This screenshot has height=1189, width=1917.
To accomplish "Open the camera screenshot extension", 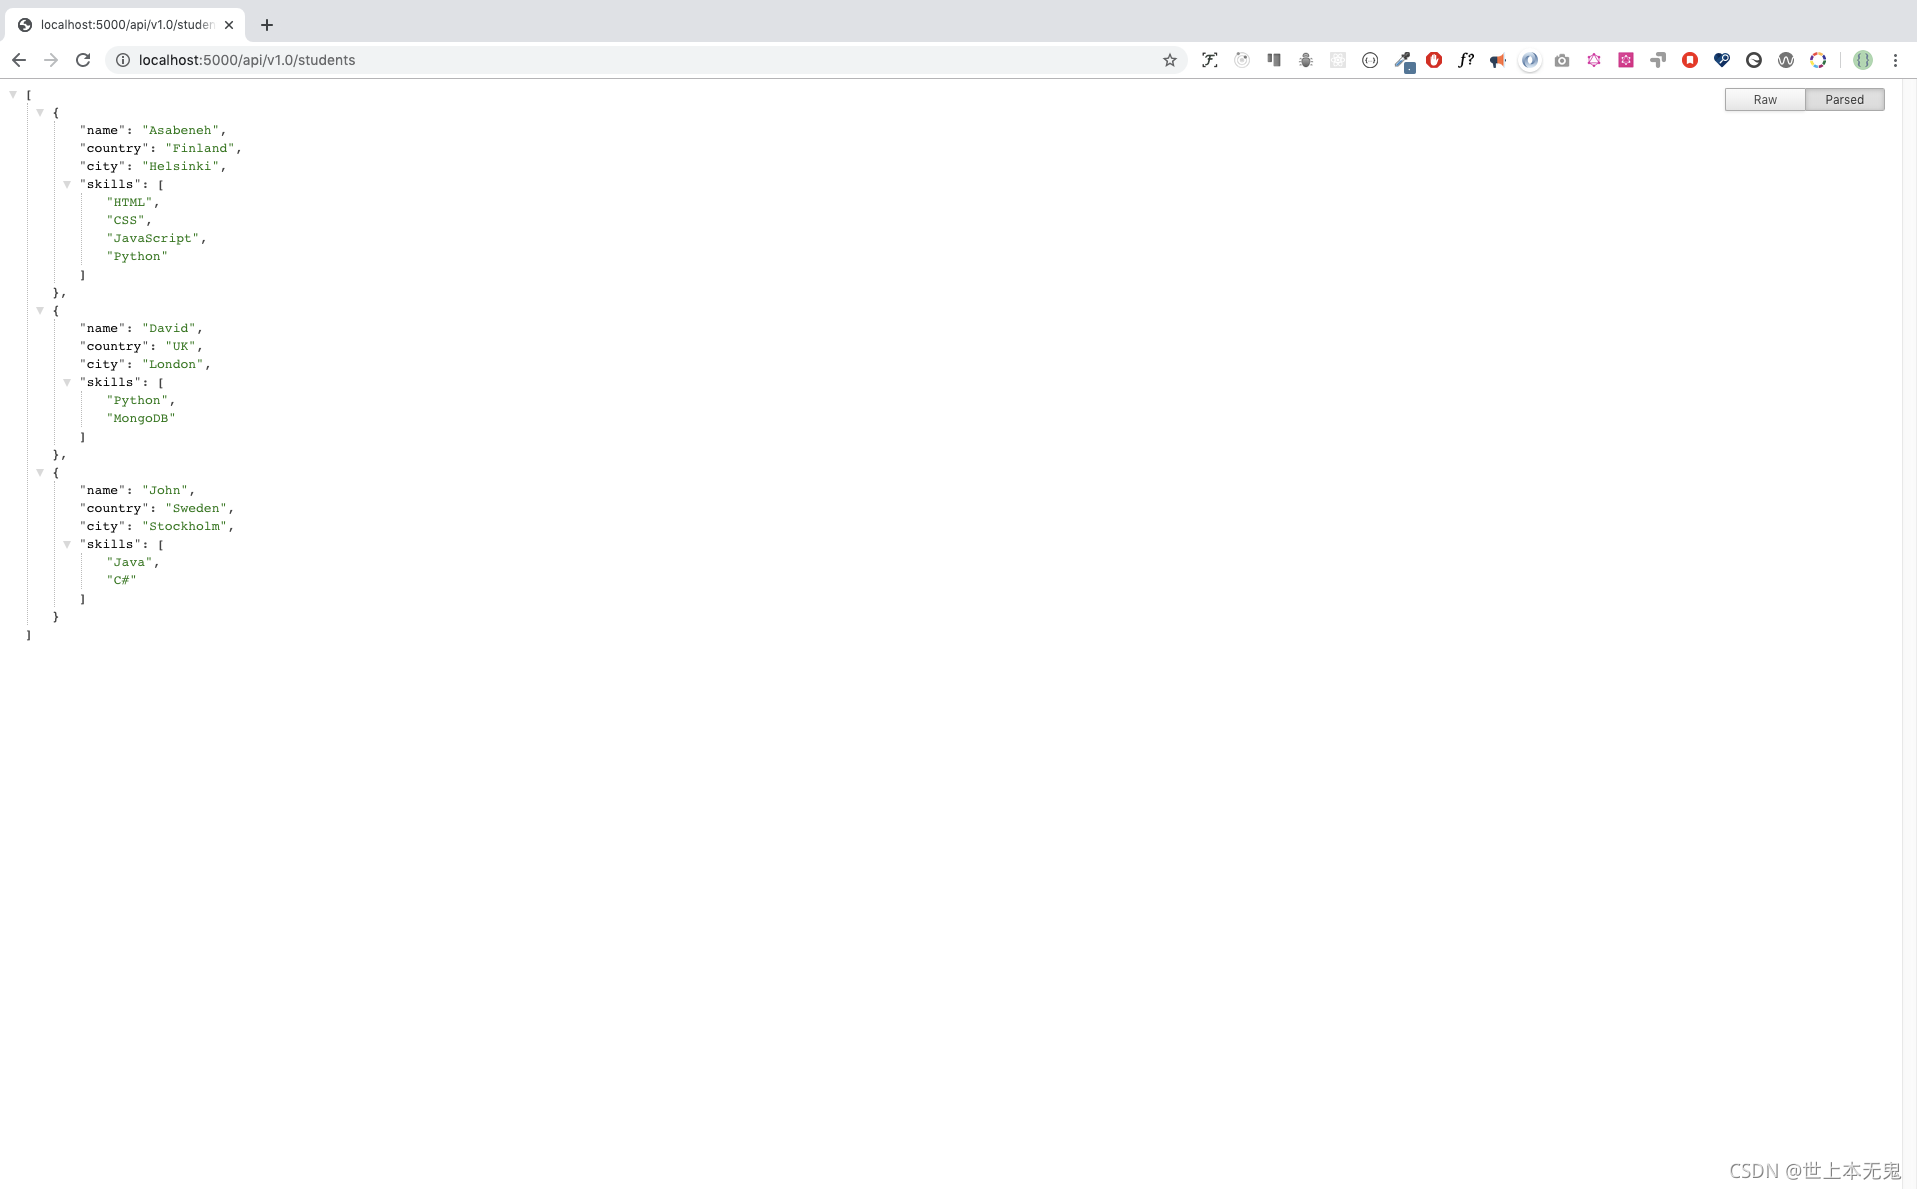I will [x=1562, y=60].
